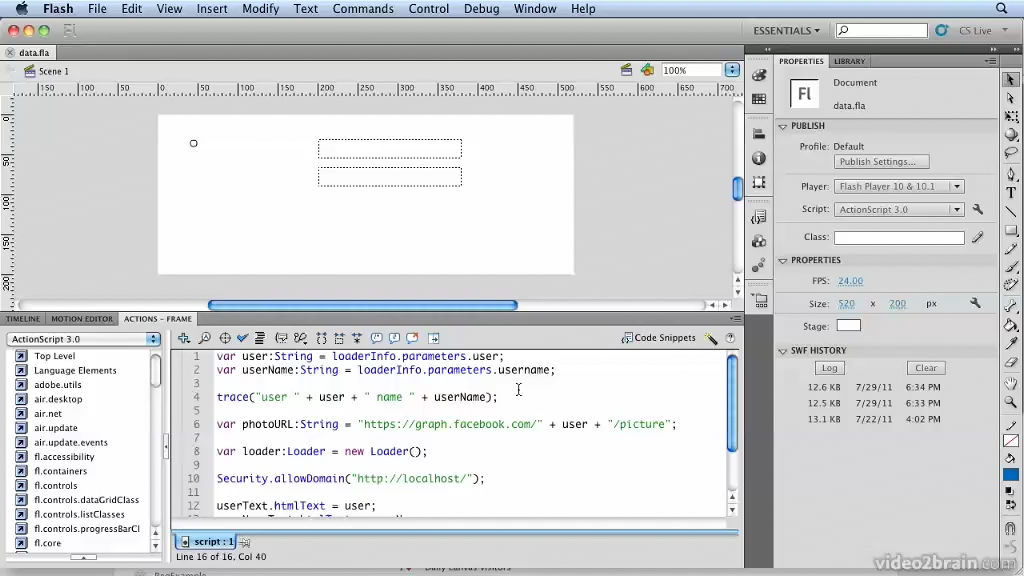The image size is (1024, 576).
Task: Add a new item to script
Action: pyautogui.click(x=184, y=338)
